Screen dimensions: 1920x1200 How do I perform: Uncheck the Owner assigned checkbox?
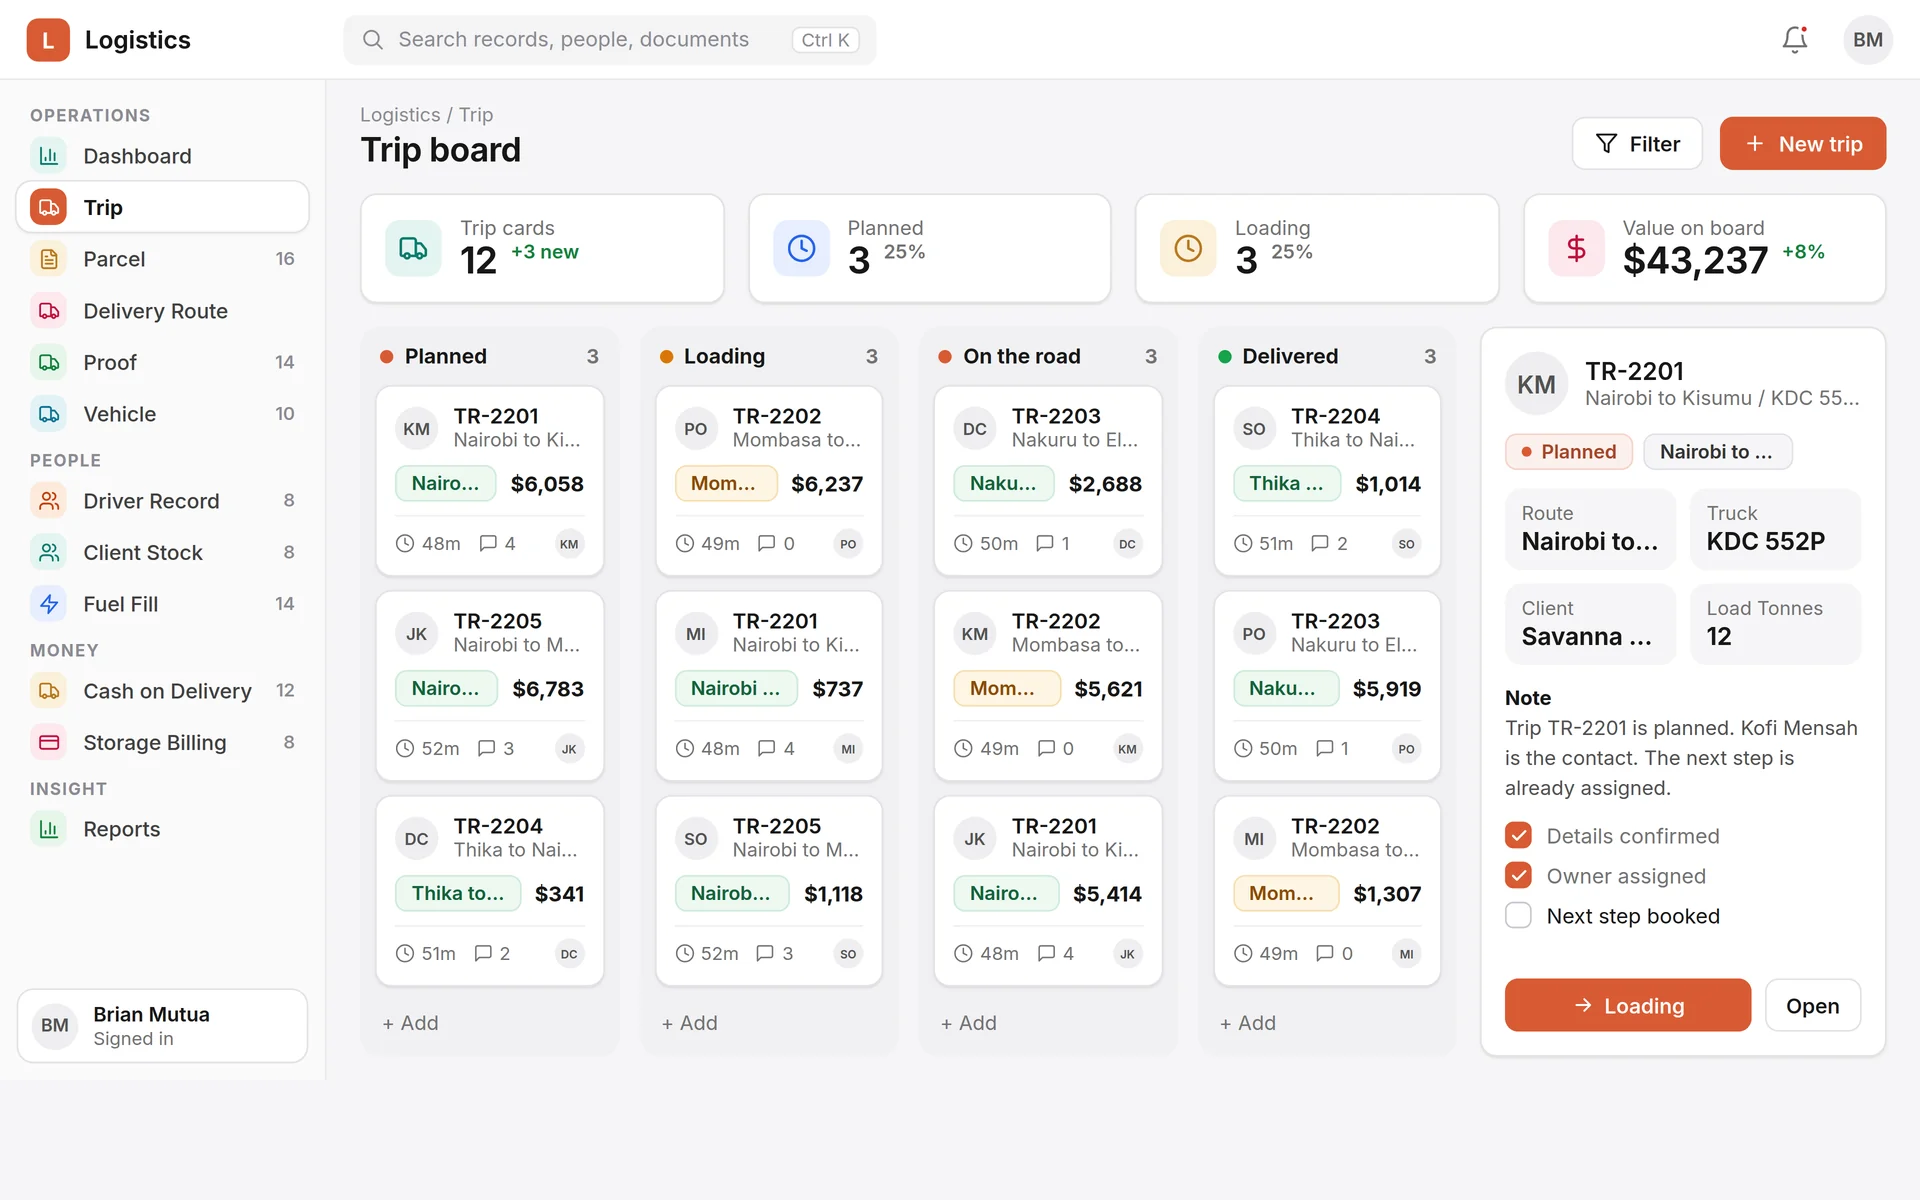(x=1518, y=875)
